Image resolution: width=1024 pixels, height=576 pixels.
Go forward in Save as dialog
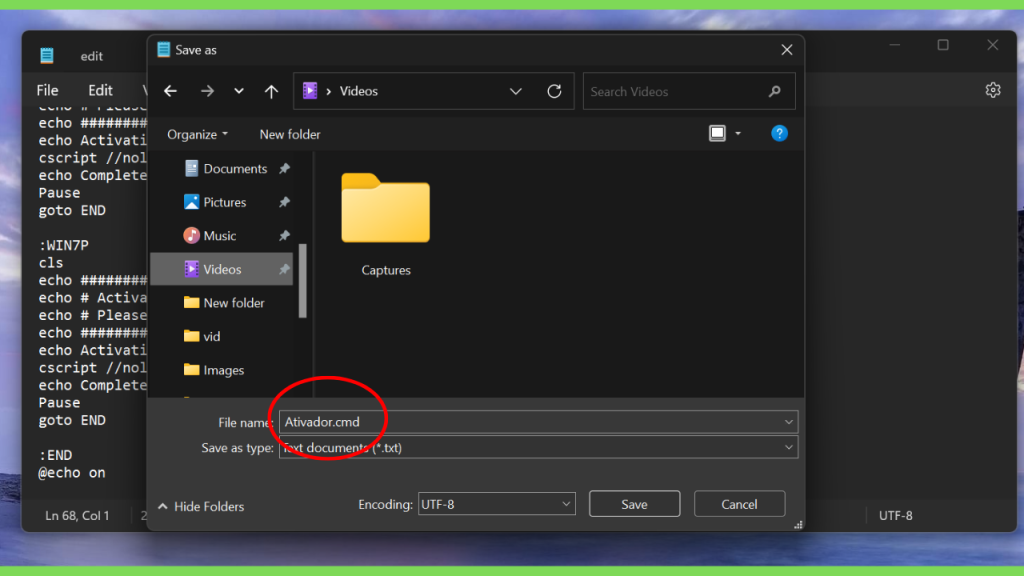[207, 91]
